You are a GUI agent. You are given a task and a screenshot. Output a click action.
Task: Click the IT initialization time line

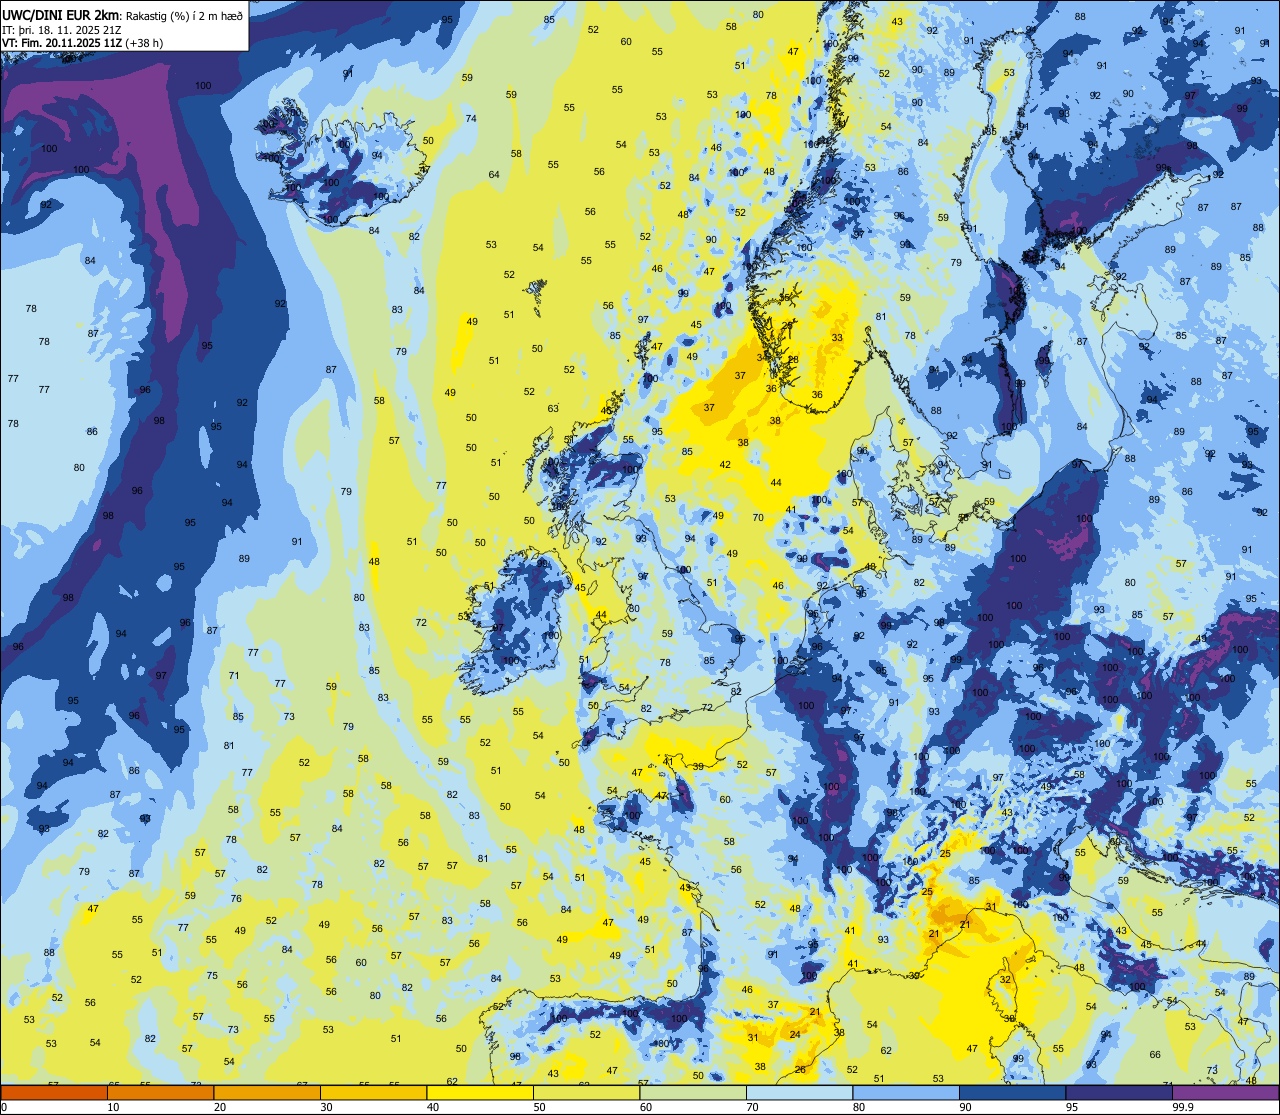(x=60, y=30)
